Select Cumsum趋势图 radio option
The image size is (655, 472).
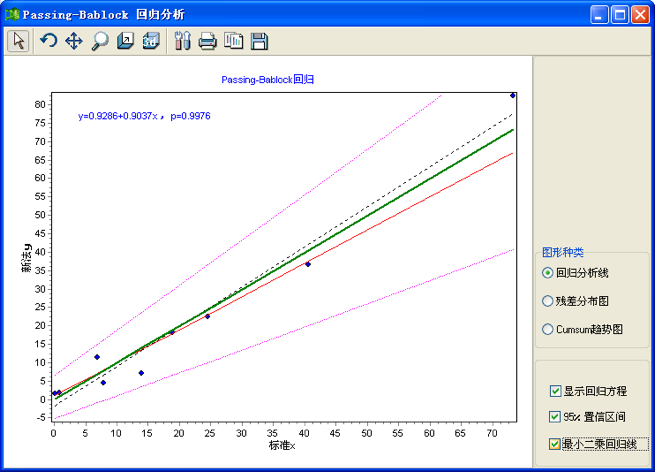[x=548, y=329]
